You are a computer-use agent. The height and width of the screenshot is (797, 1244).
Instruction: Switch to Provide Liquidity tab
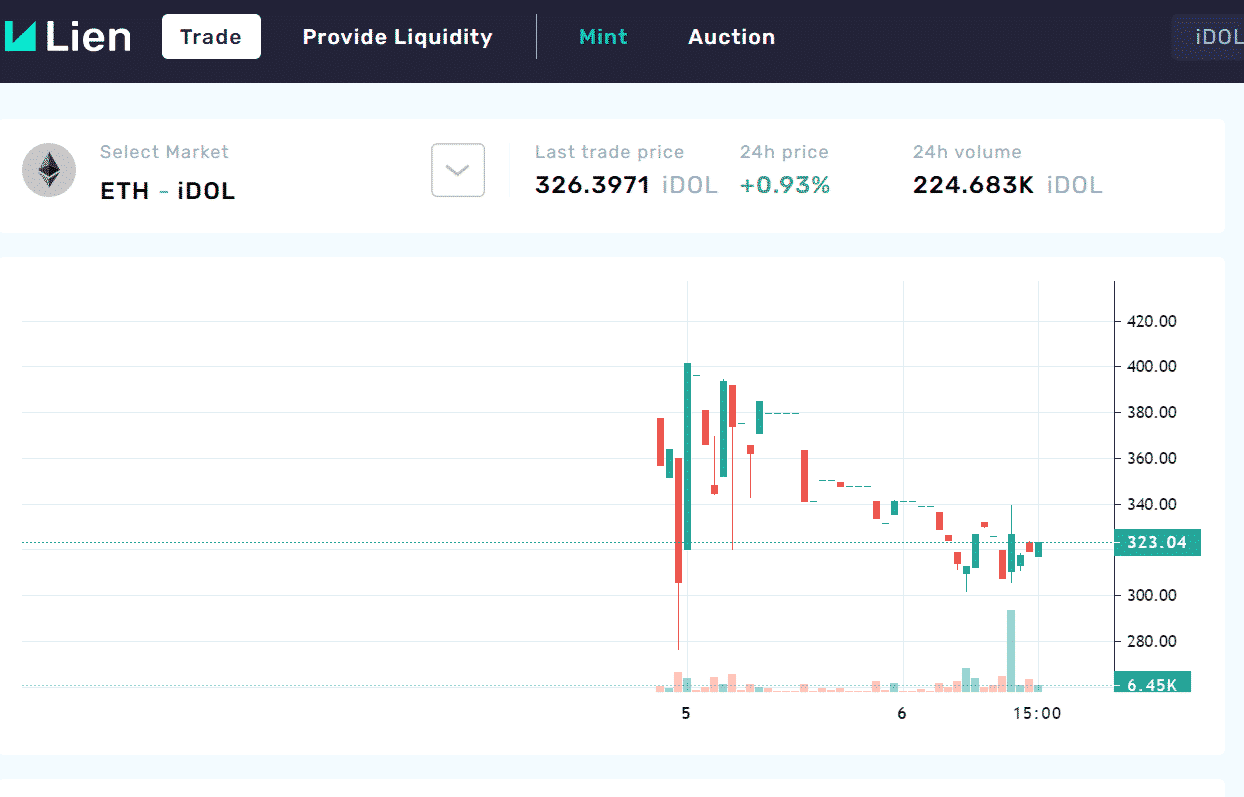(397, 37)
